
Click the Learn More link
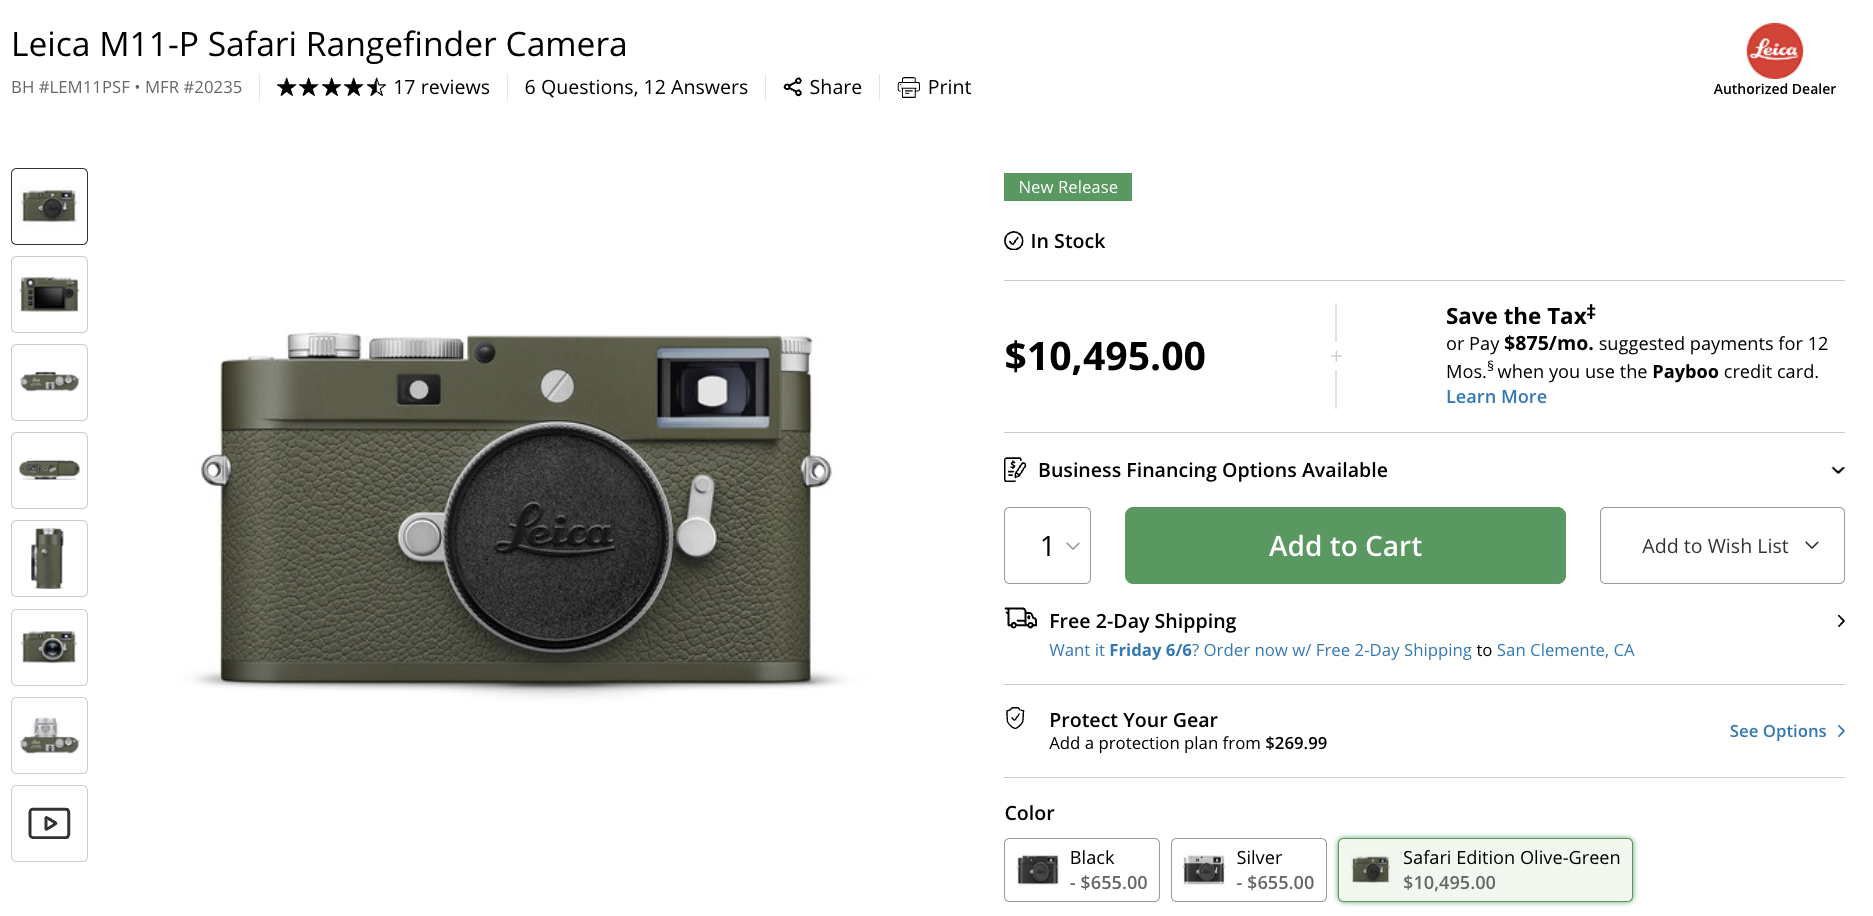1496,397
